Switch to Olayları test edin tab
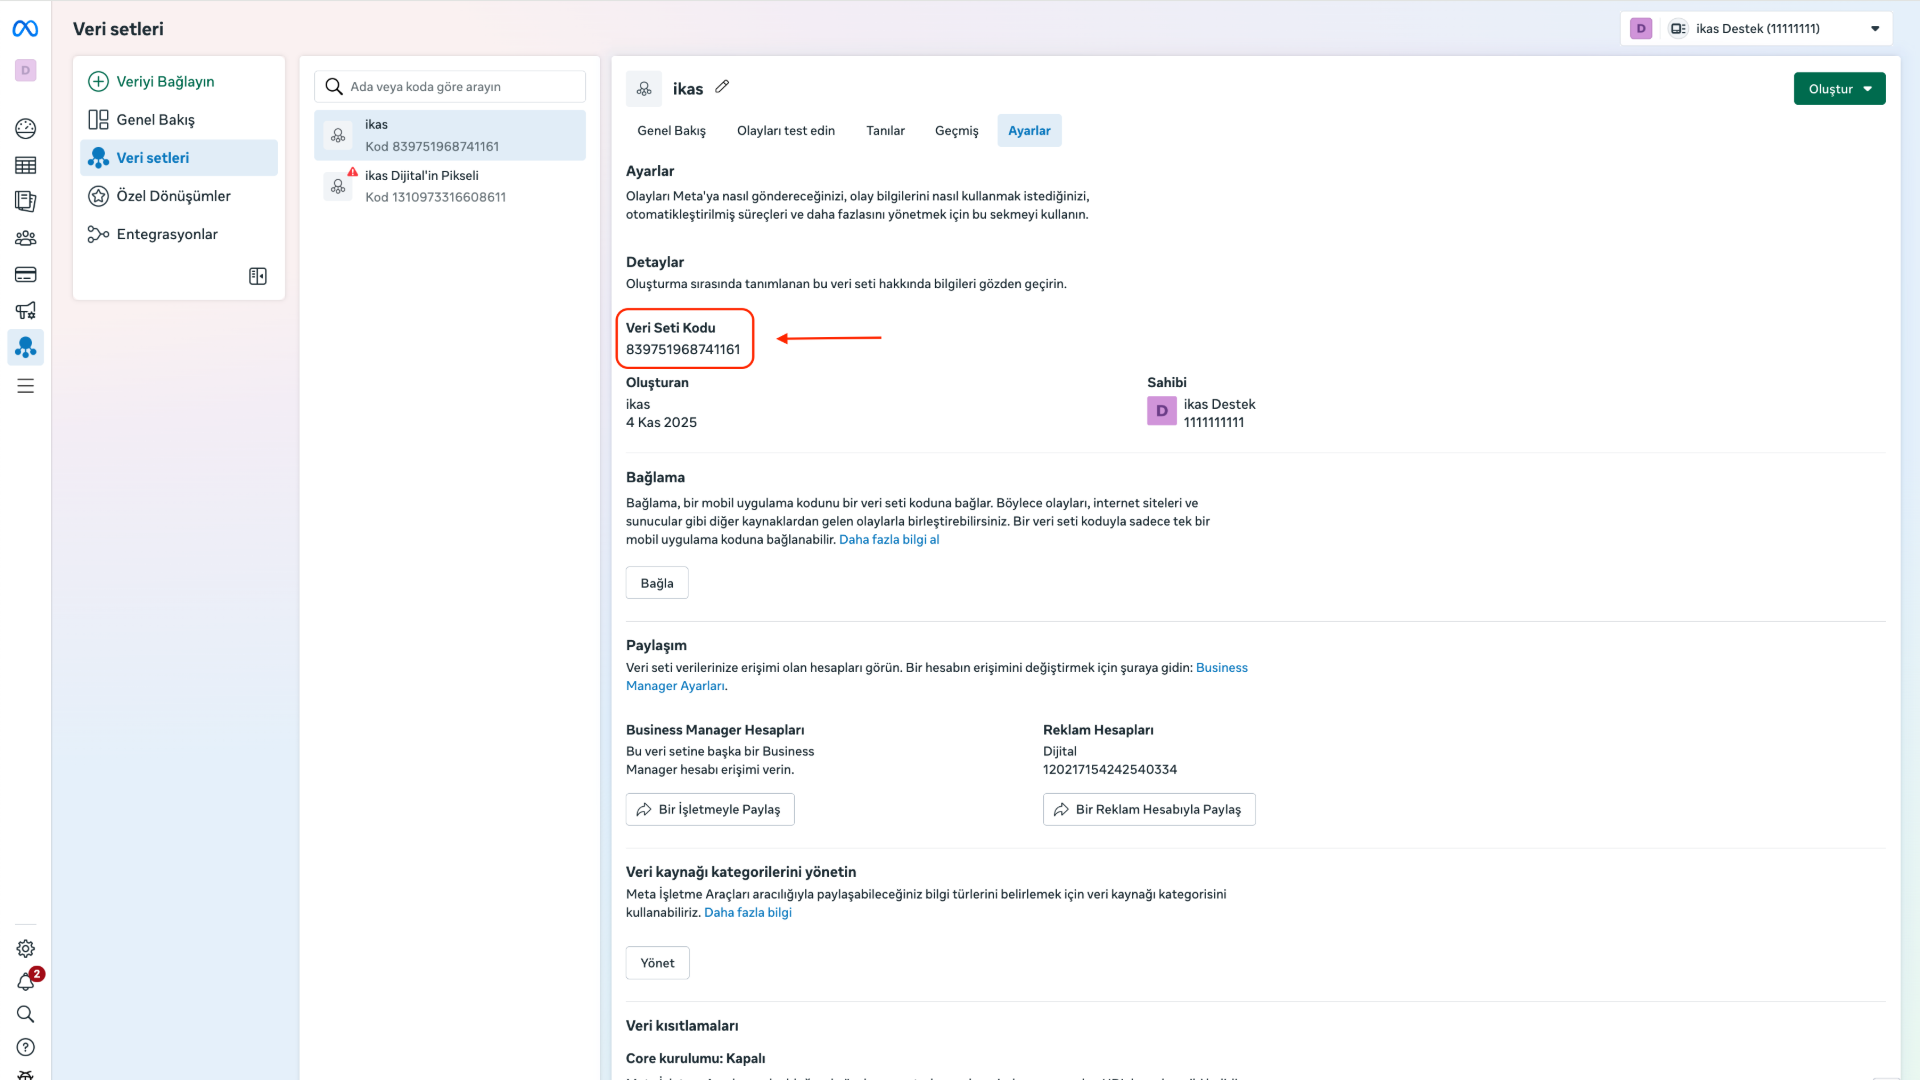This screenshot has height=1080, width=1920. coord(786,131)
